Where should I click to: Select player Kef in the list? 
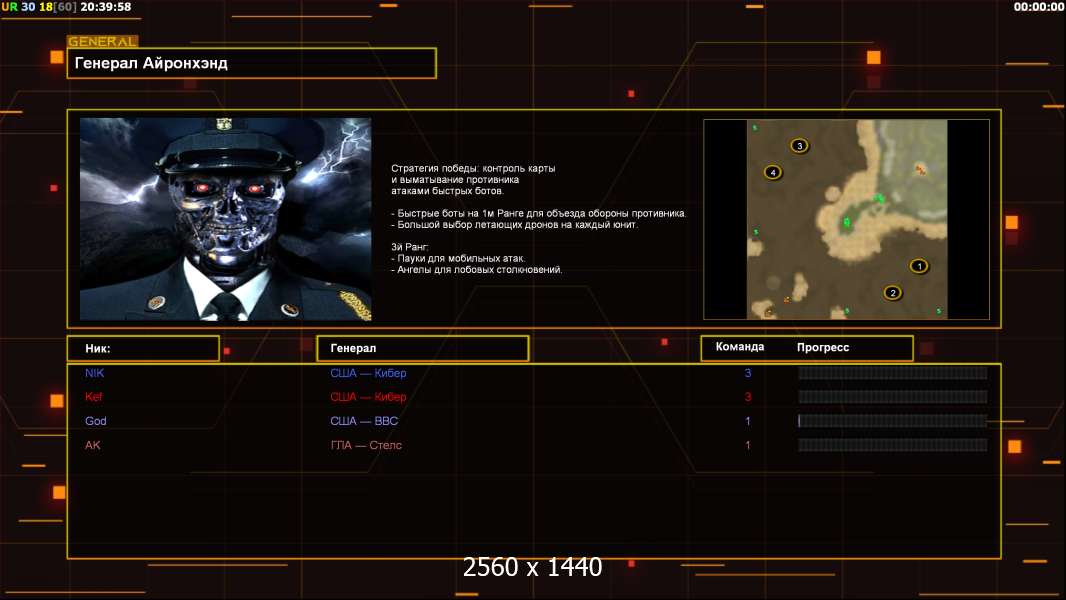coord(93,396)
